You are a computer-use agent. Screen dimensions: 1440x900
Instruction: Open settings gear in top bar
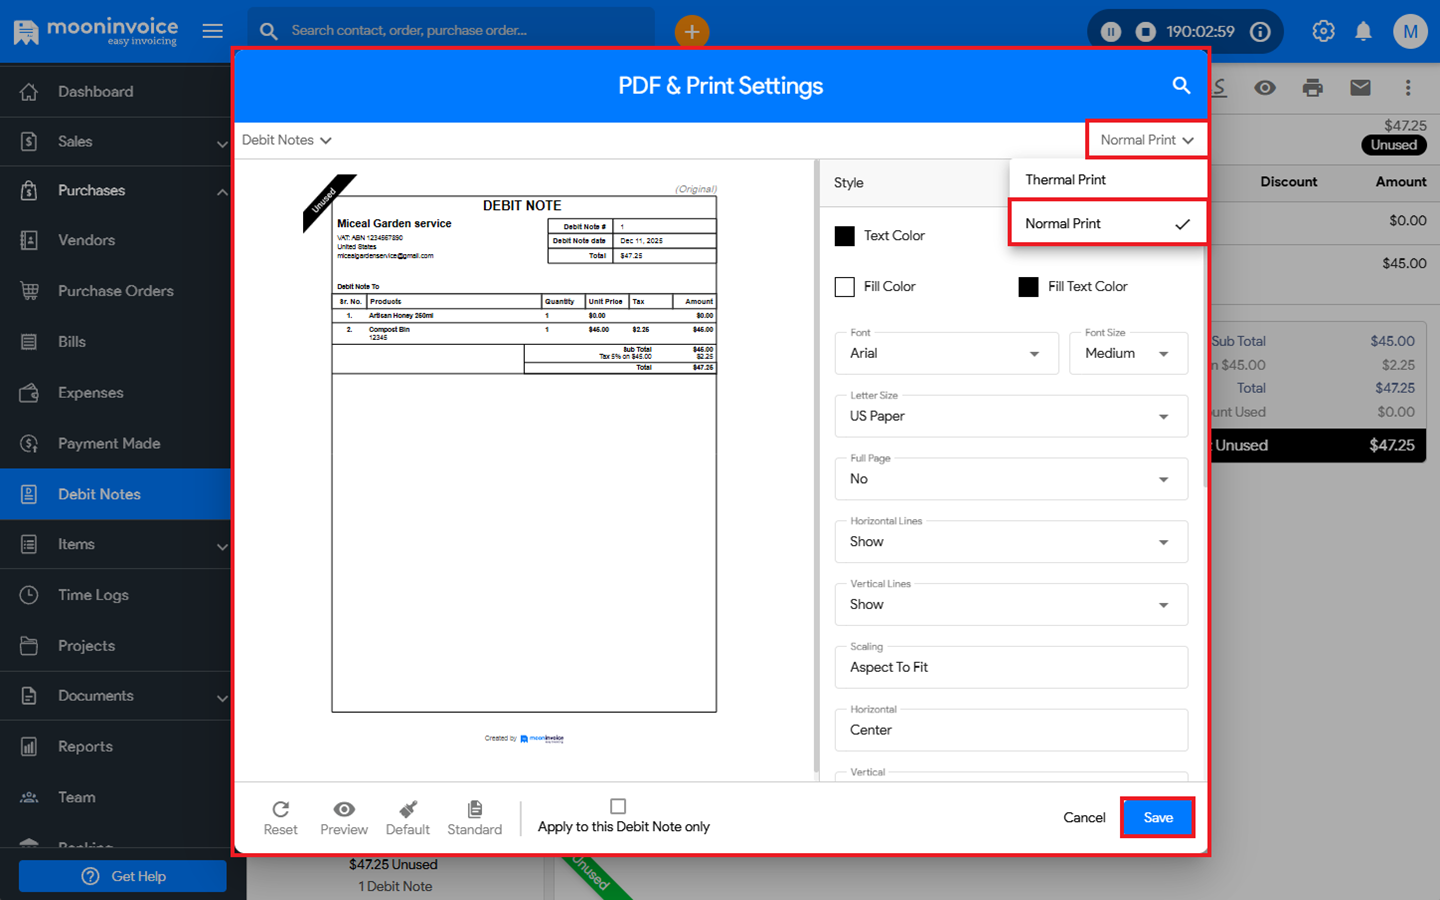[x=1323, y=31]
